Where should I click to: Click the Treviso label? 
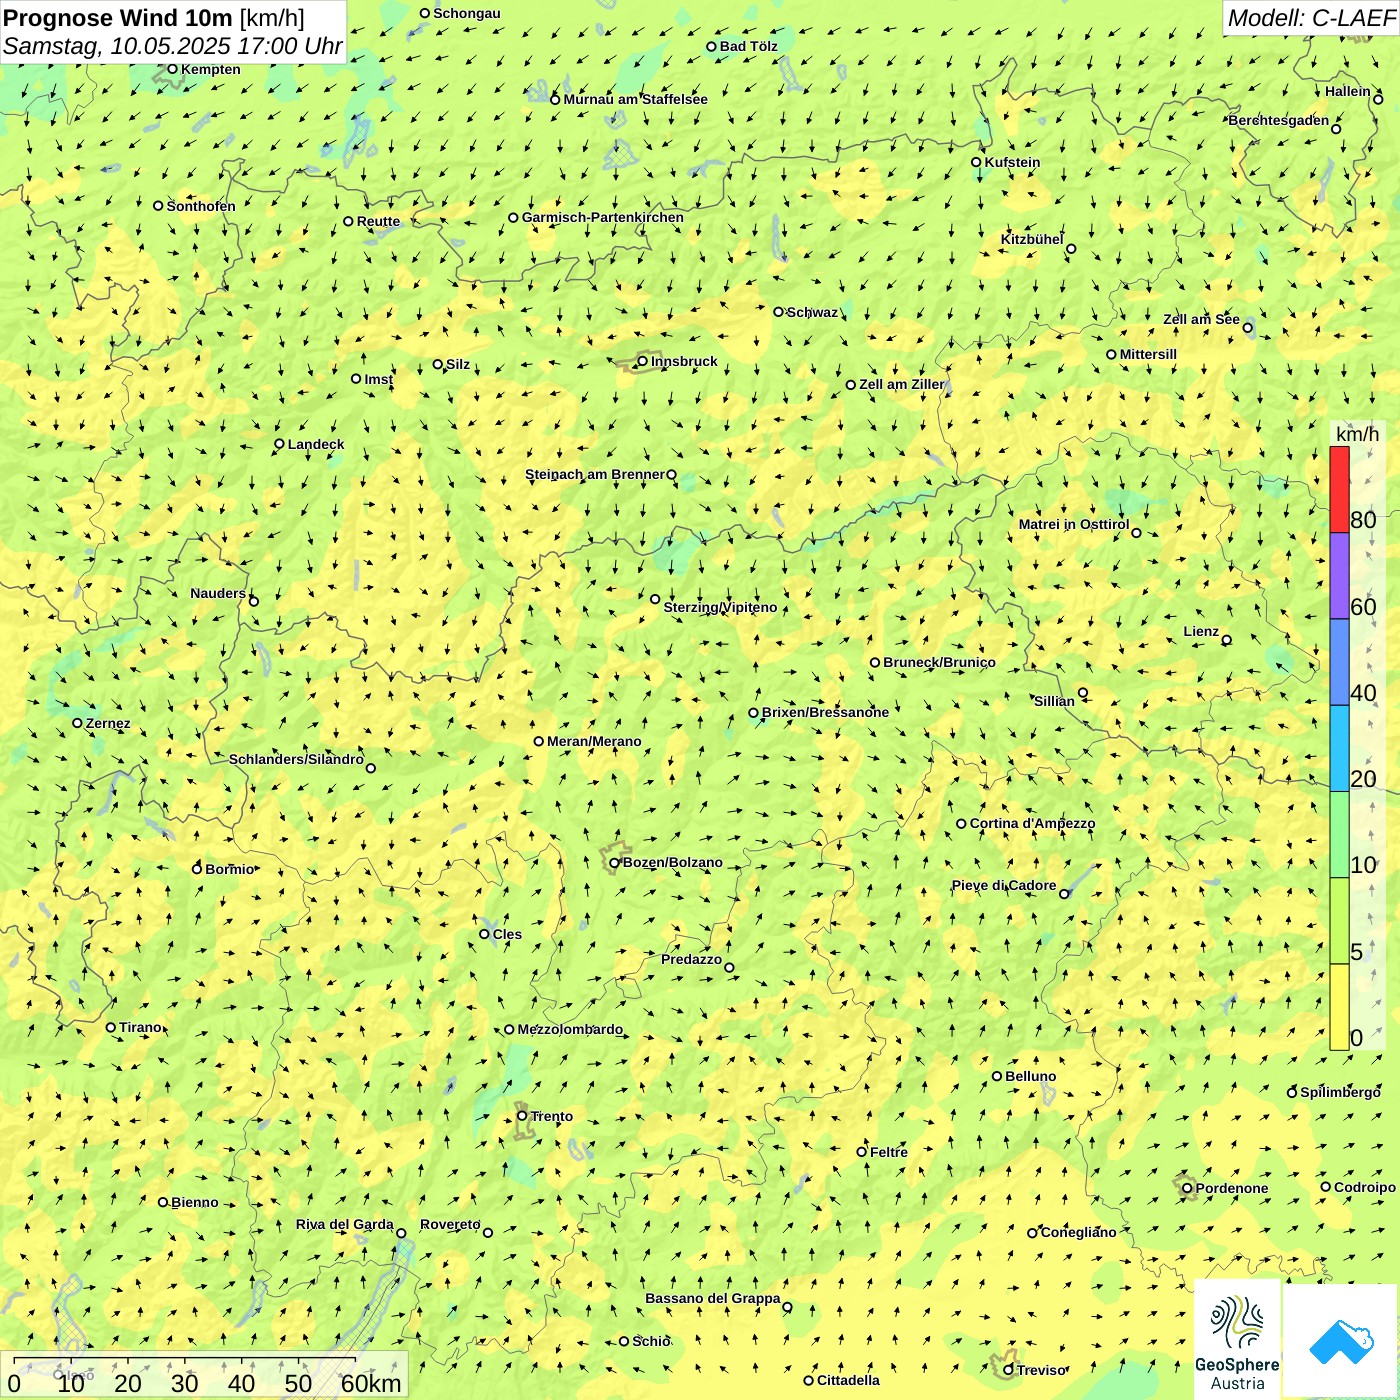(x=1041, y=1370)
